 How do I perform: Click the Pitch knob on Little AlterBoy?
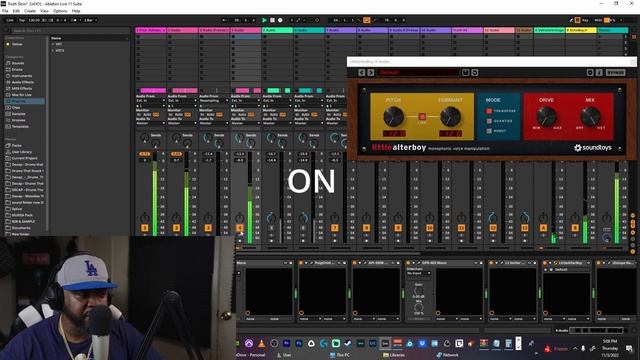(393, 117)
